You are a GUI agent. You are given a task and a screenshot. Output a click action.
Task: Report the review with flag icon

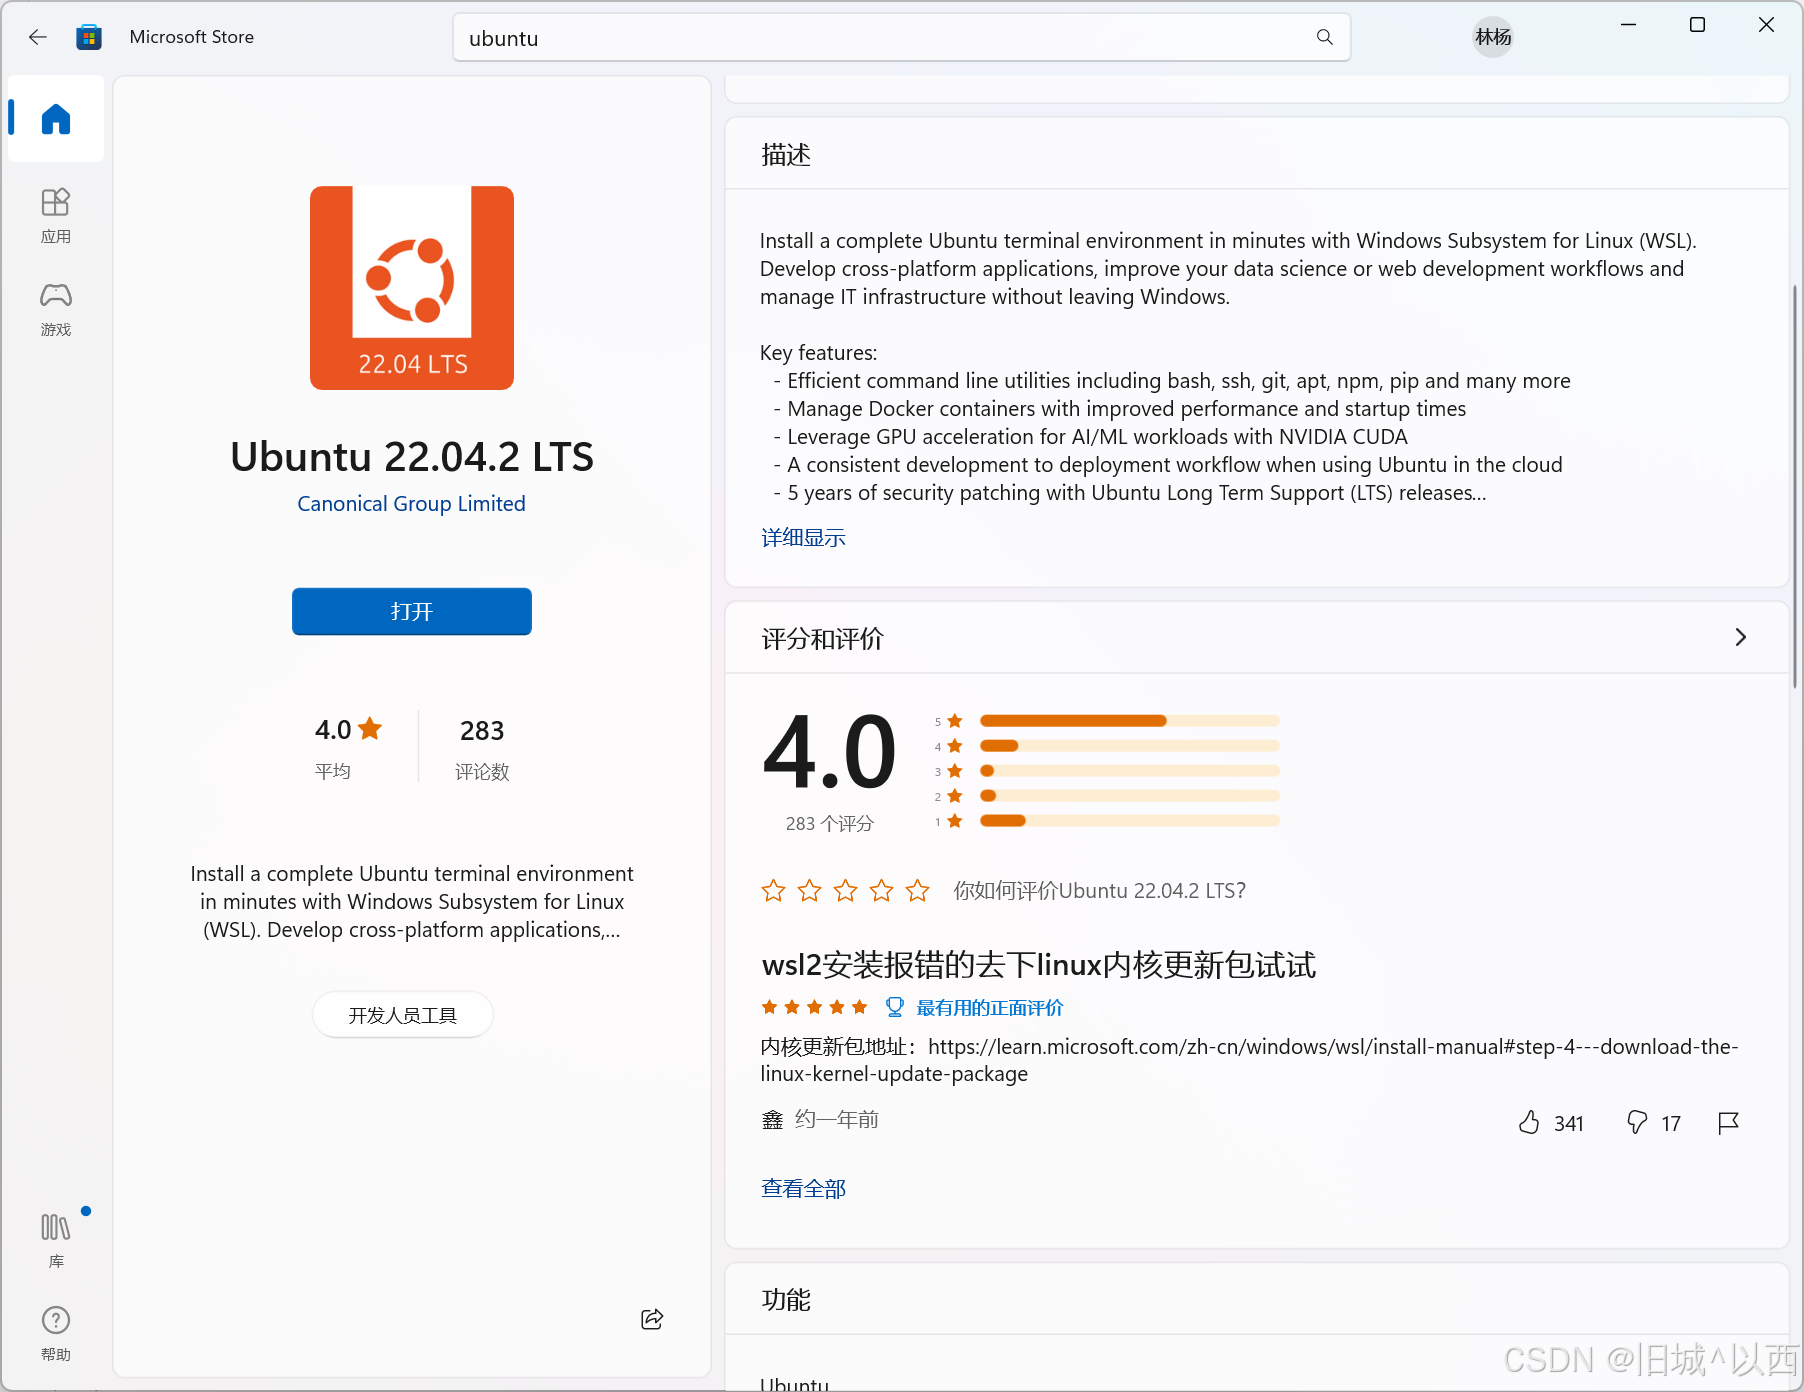pos(1728,1123)
